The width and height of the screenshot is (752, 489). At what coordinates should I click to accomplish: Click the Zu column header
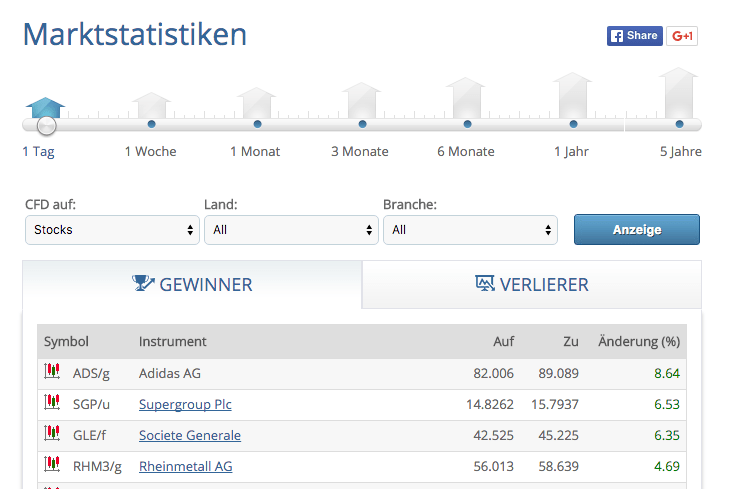(x=571, y=341)
